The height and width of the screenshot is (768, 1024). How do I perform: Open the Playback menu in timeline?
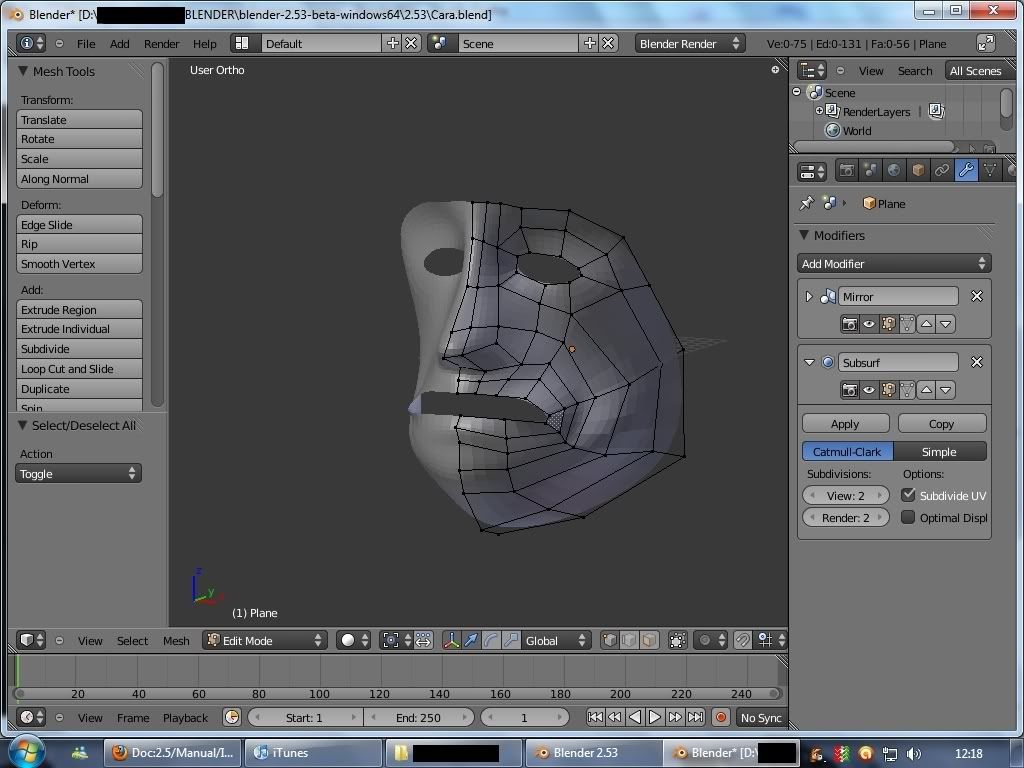[185, 718]
